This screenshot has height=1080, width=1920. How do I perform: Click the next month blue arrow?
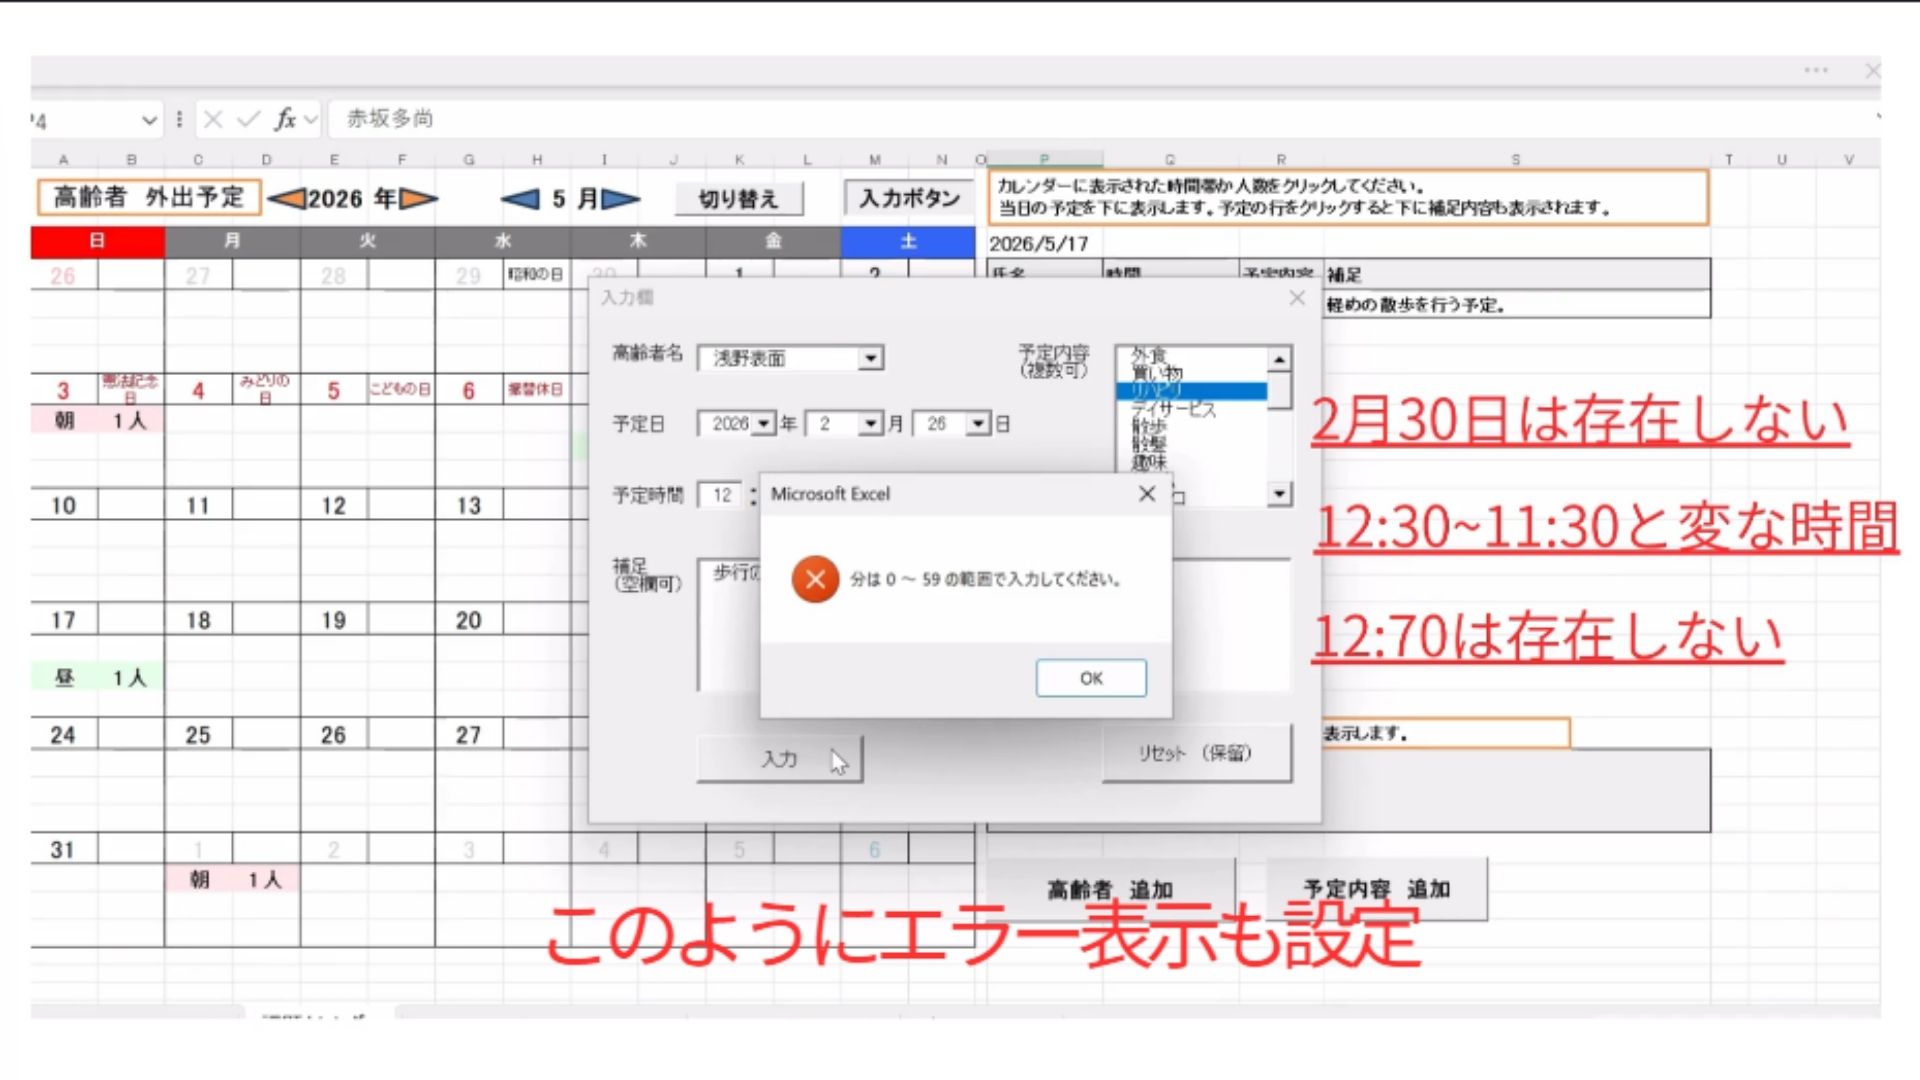point(621,199)
